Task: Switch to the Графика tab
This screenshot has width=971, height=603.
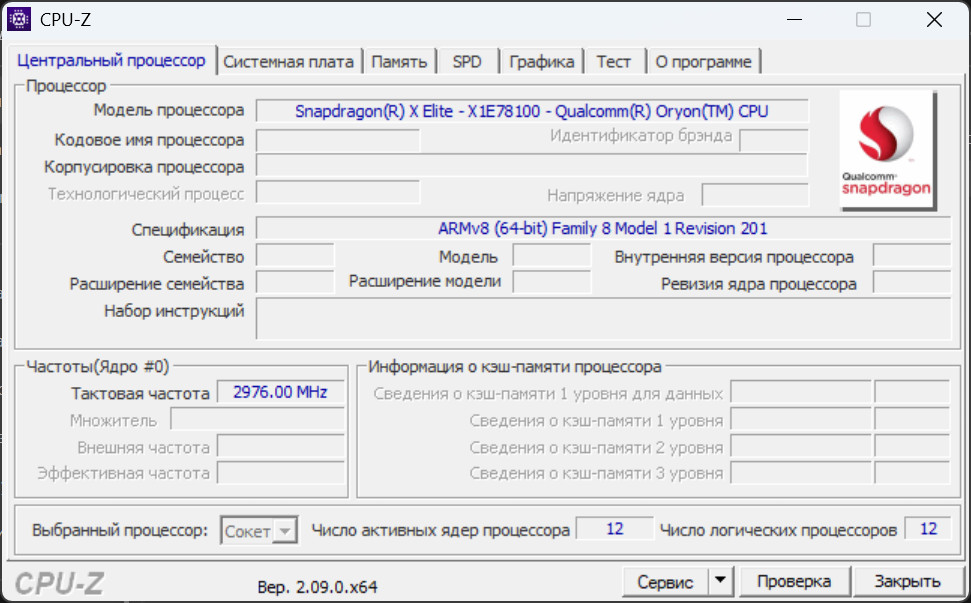Action: [542, 62]
